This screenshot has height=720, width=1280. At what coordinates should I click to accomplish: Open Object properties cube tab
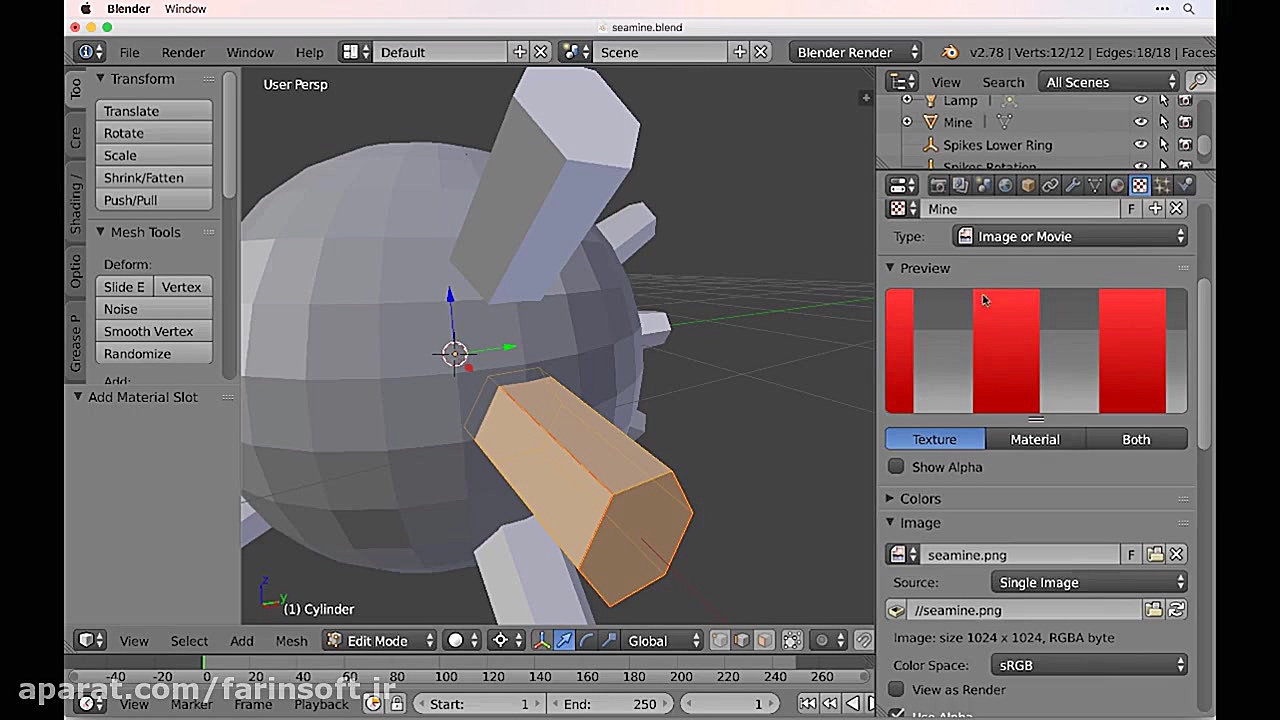click(x=1028, y=185)
